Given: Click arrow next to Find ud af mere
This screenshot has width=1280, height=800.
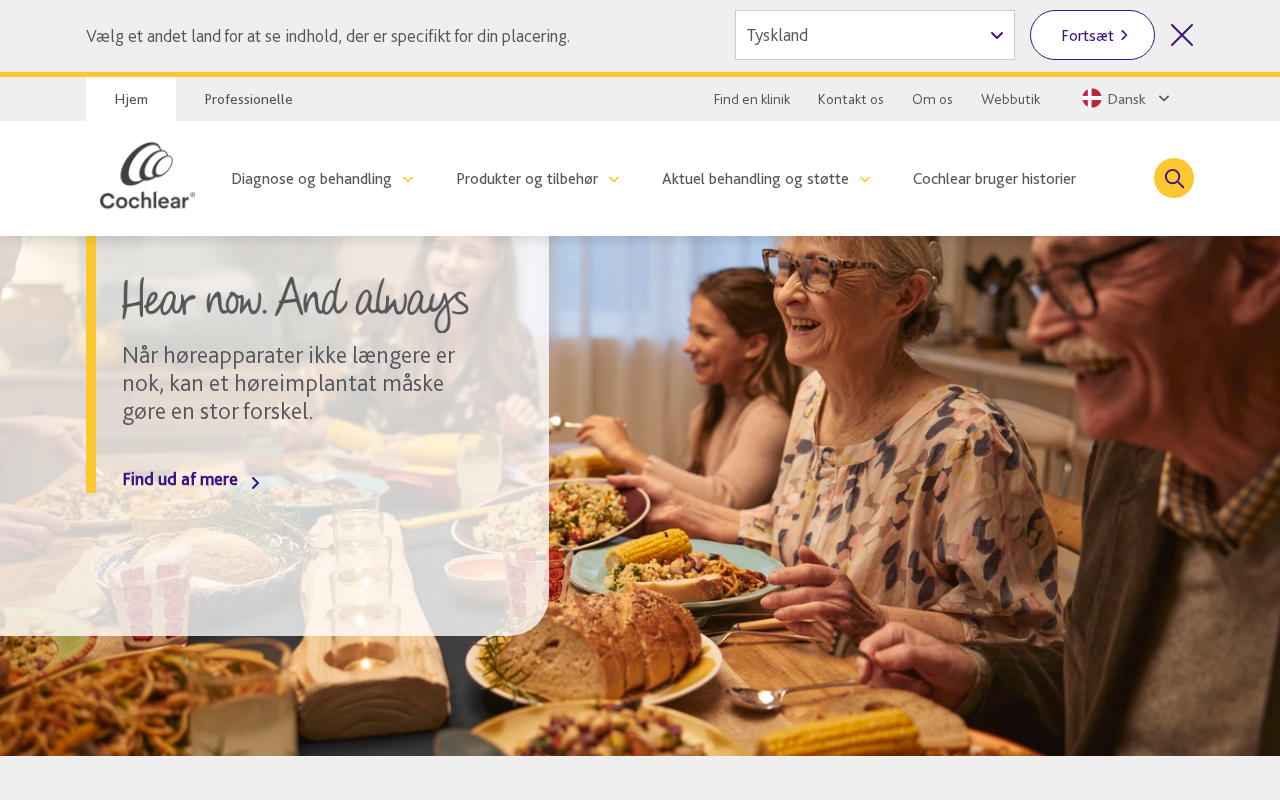Looking at the screenshot, I should tap(255, 483).
